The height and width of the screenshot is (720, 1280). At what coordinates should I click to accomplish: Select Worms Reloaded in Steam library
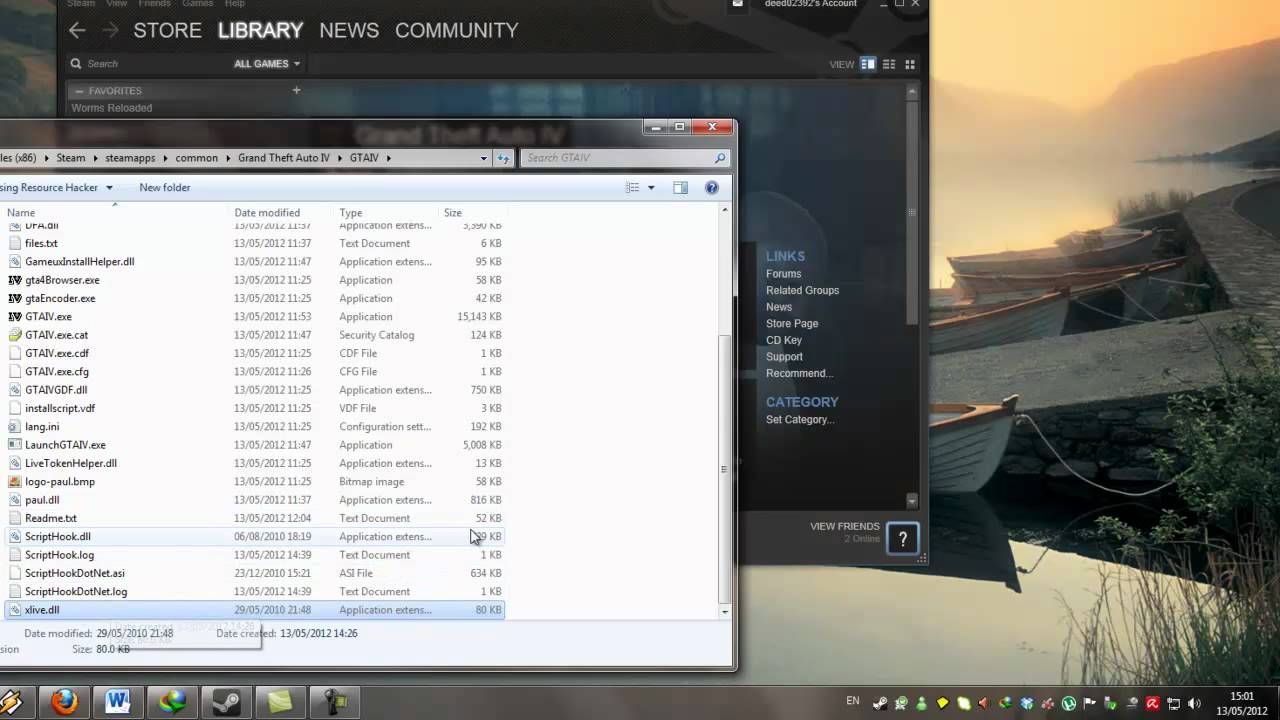112,108
